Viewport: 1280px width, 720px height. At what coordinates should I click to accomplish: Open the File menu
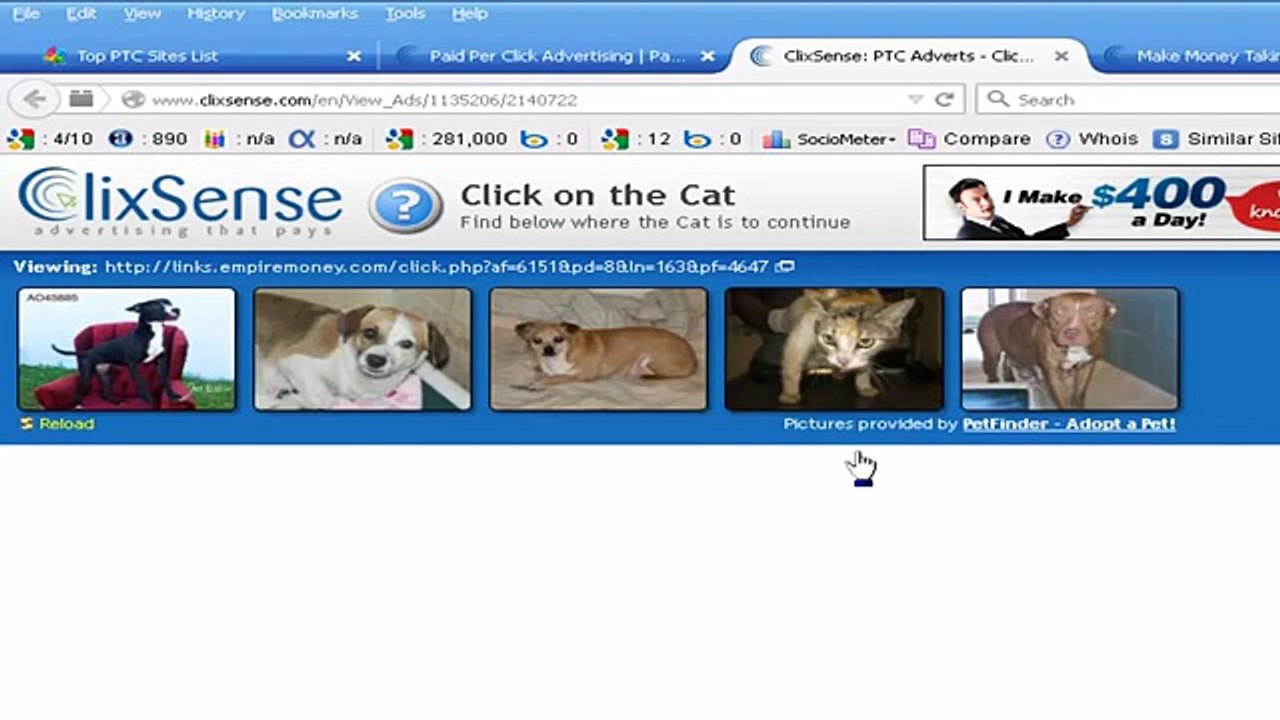point(25,14)
